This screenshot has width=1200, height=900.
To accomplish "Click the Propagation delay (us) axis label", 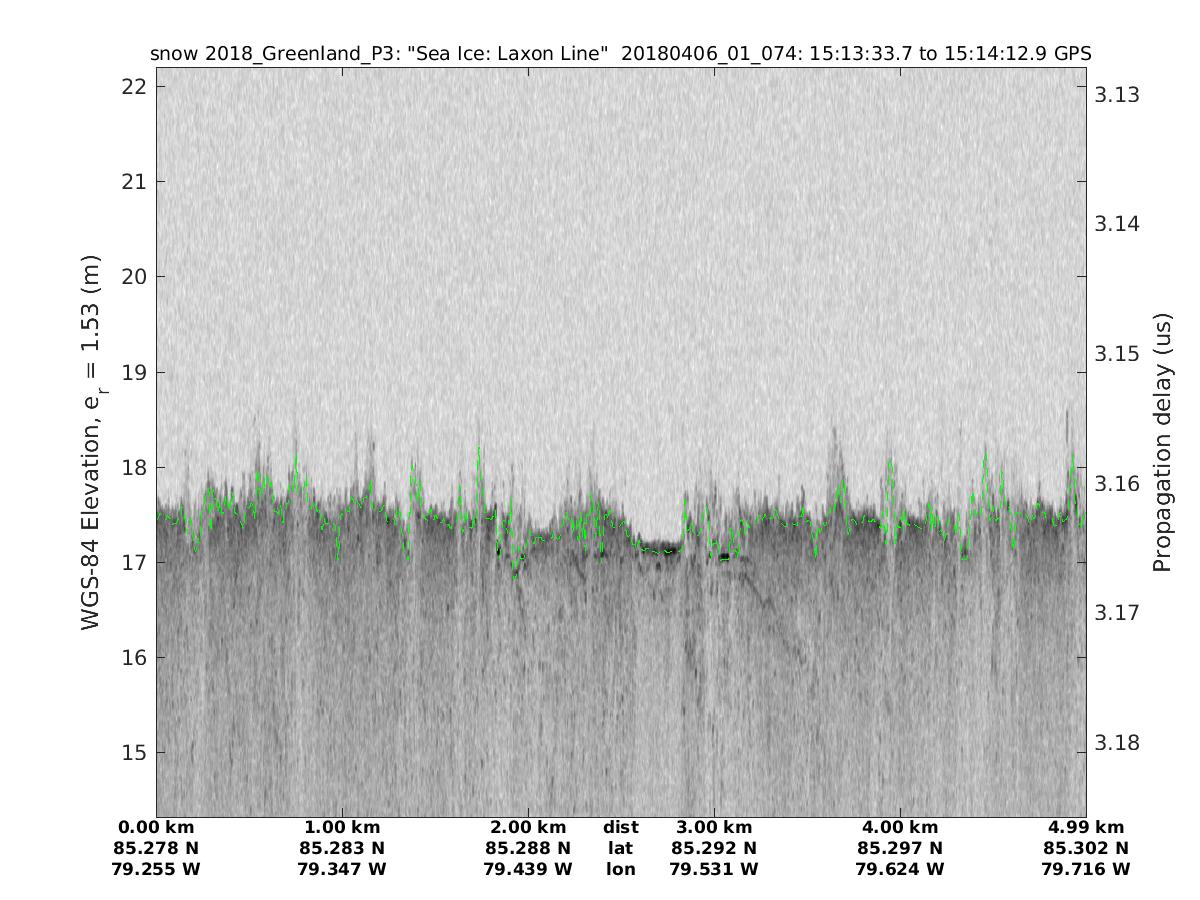I will [1161, 442].
